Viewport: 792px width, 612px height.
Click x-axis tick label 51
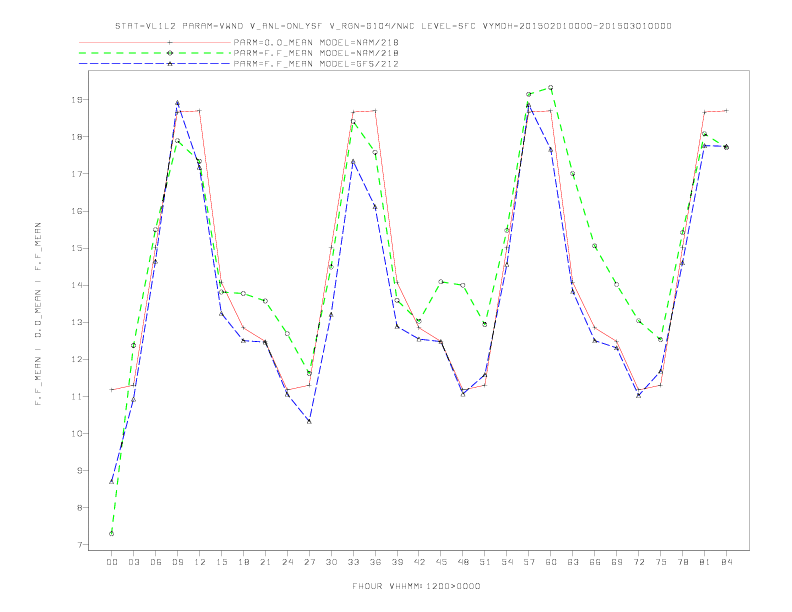[485, 562]
